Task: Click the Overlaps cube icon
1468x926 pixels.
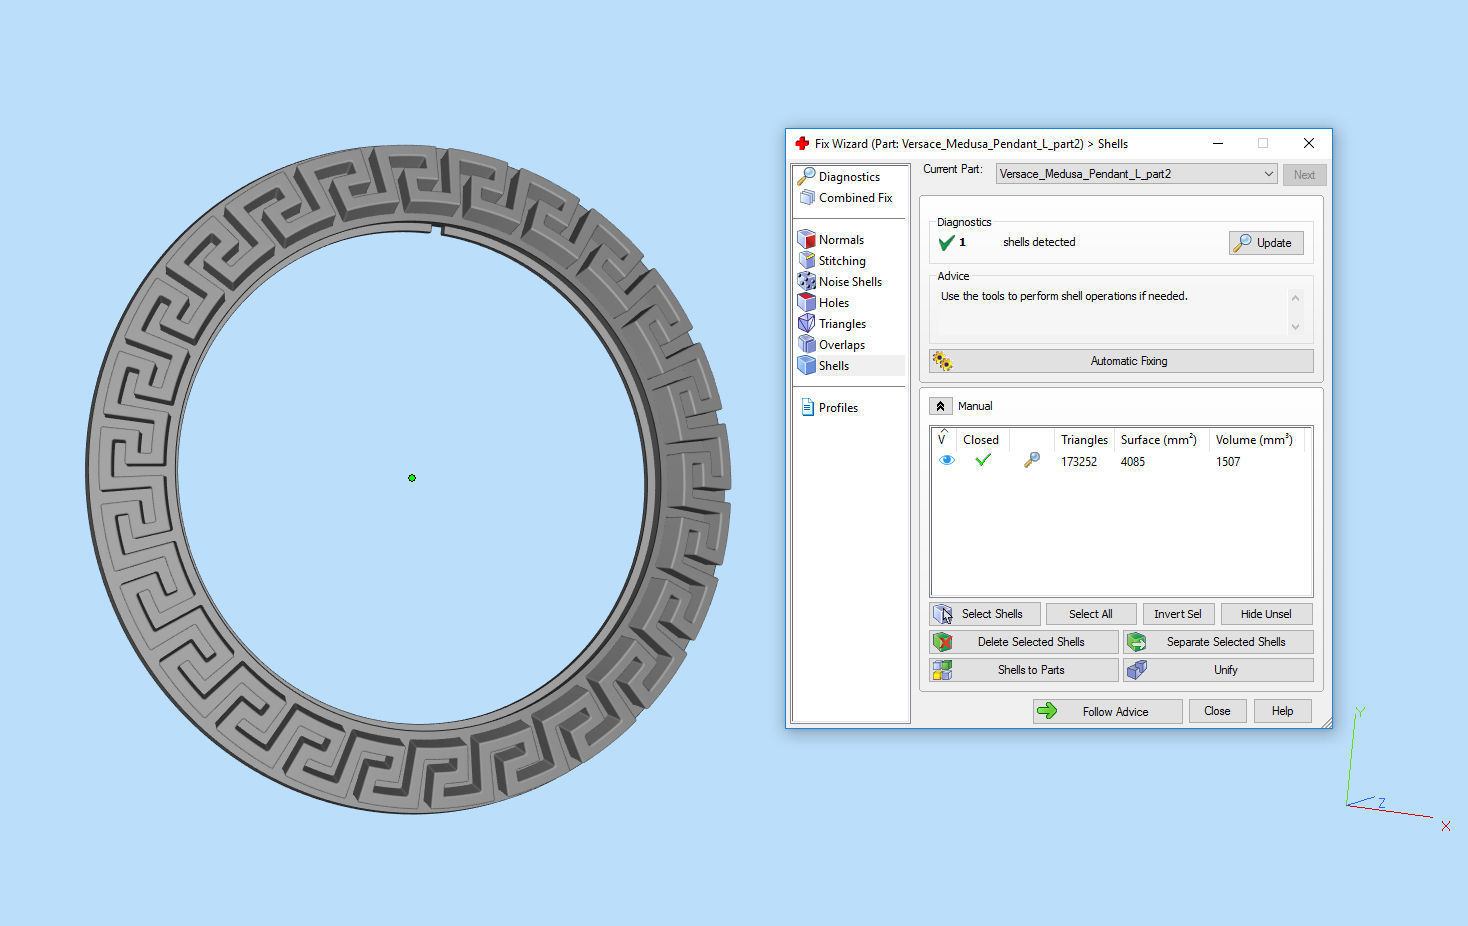Action: pyautogui.click(x=806, y=344)
